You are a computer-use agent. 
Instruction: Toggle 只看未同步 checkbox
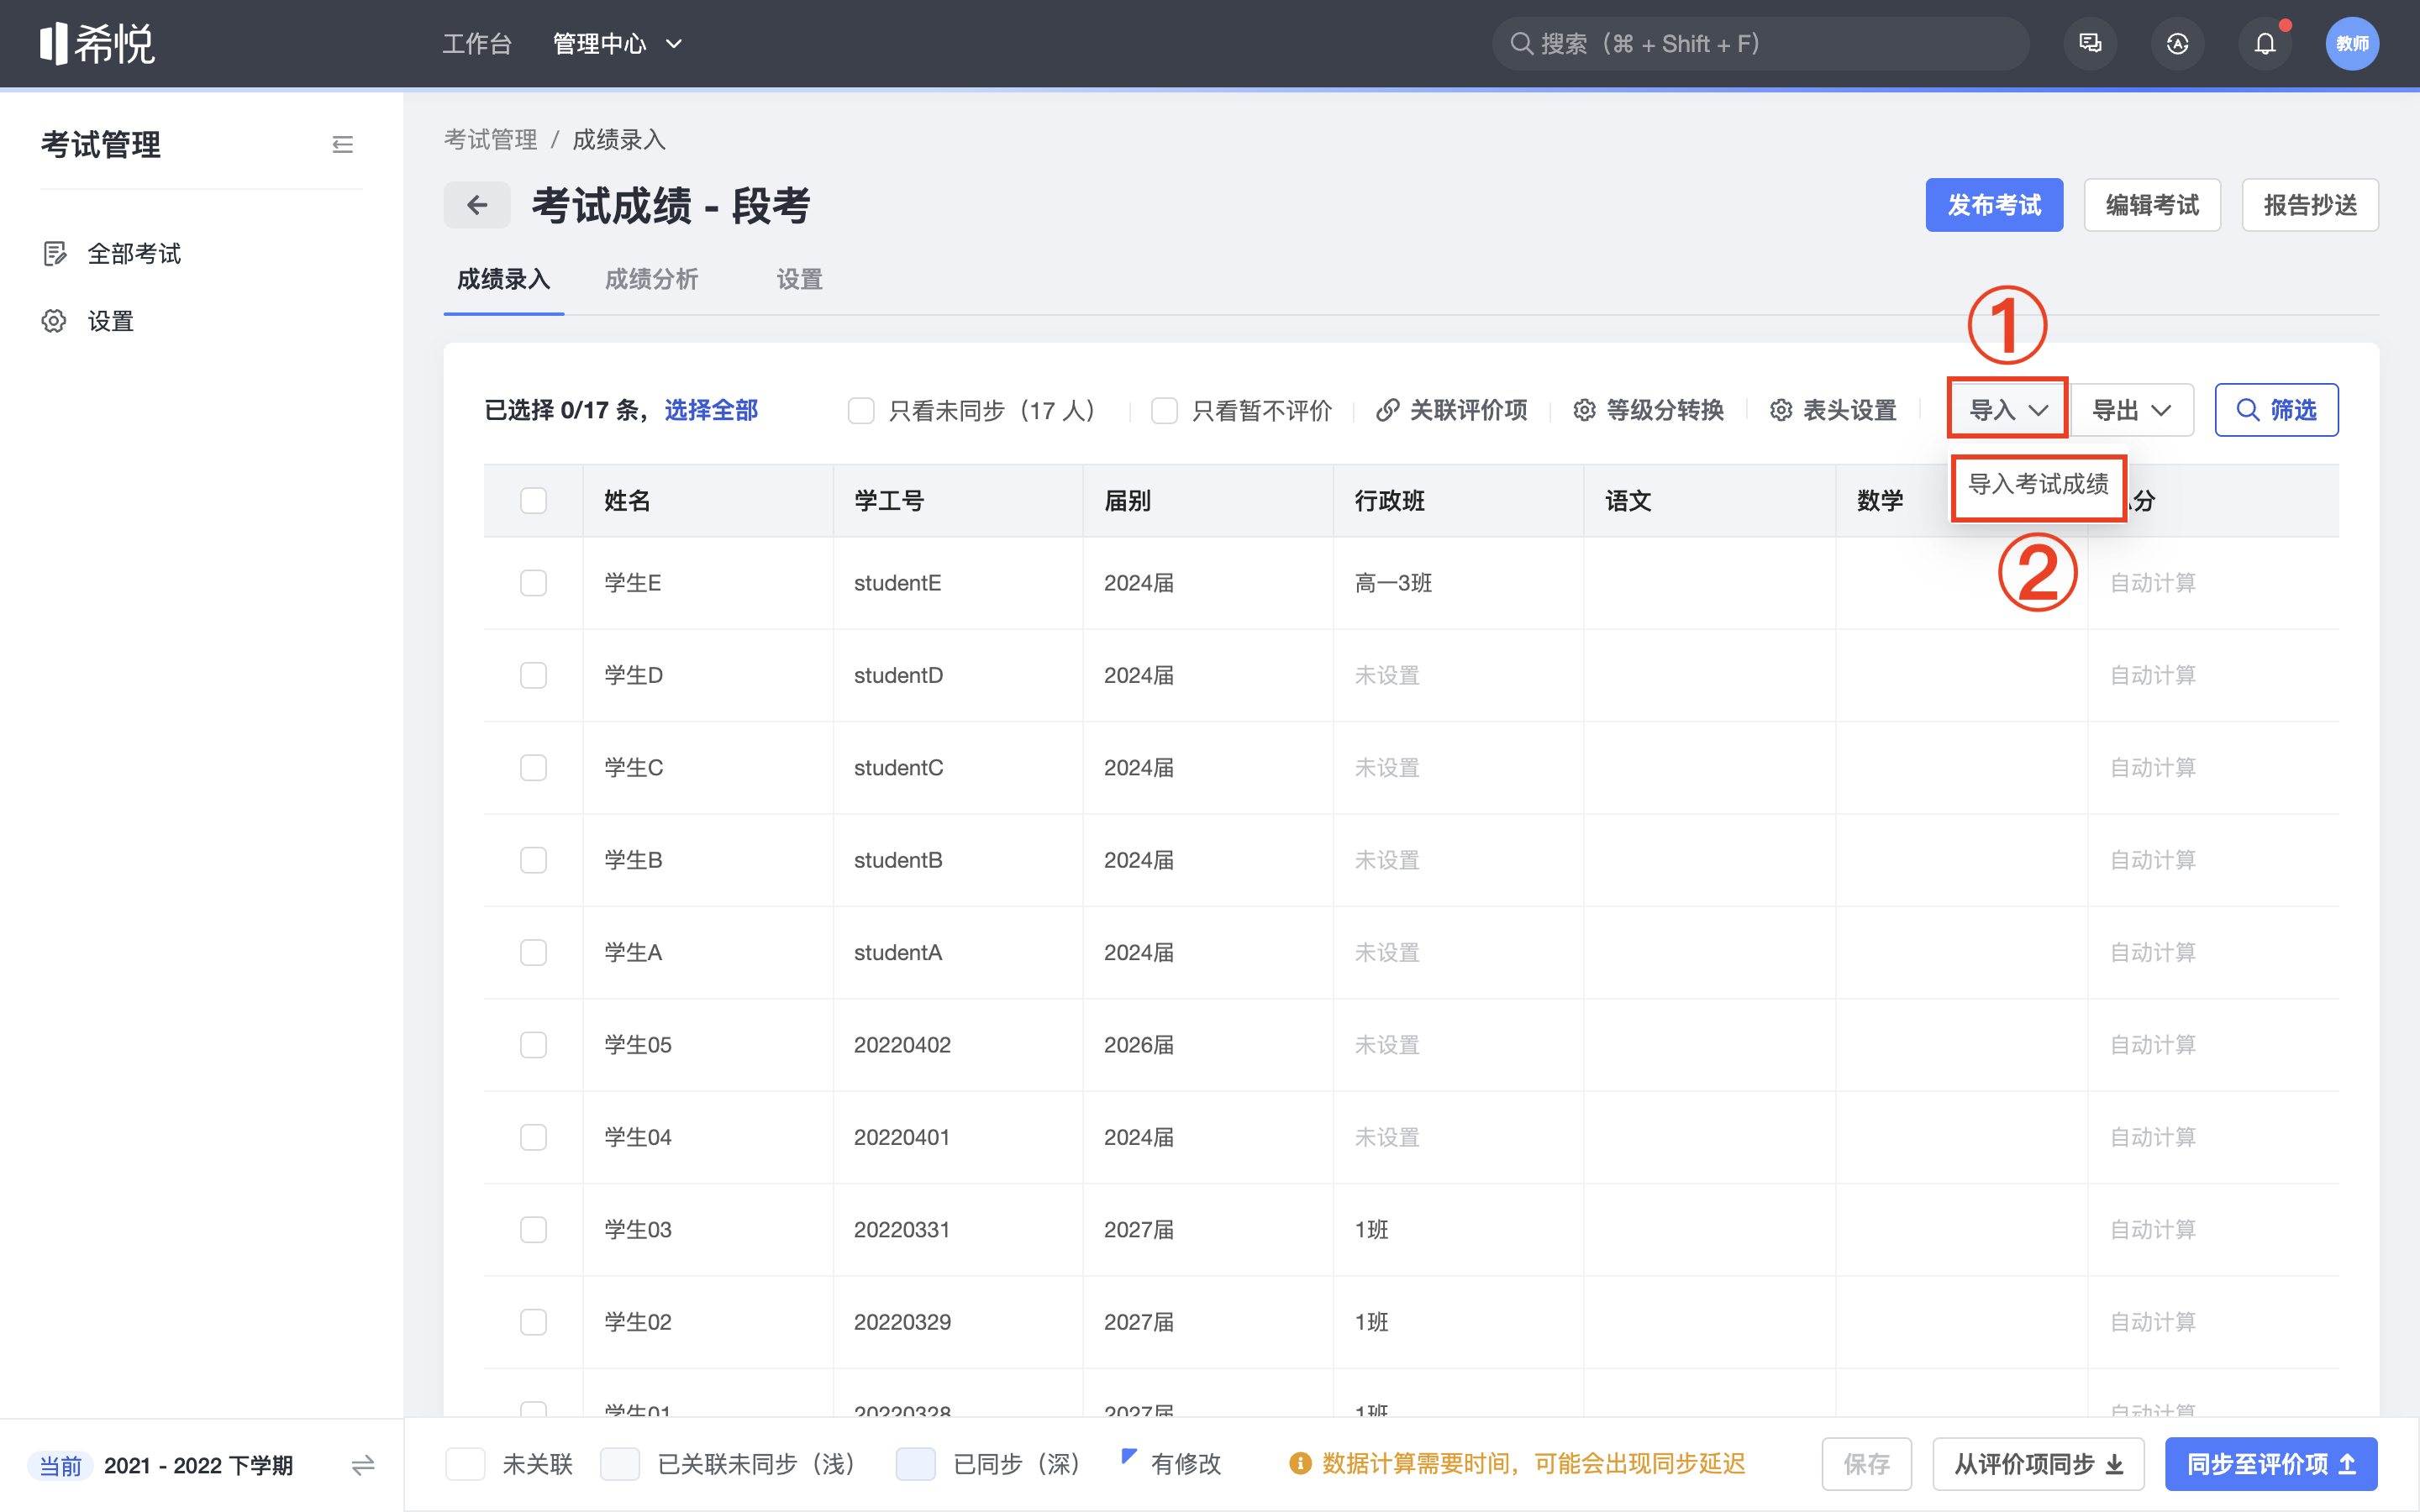861,410
